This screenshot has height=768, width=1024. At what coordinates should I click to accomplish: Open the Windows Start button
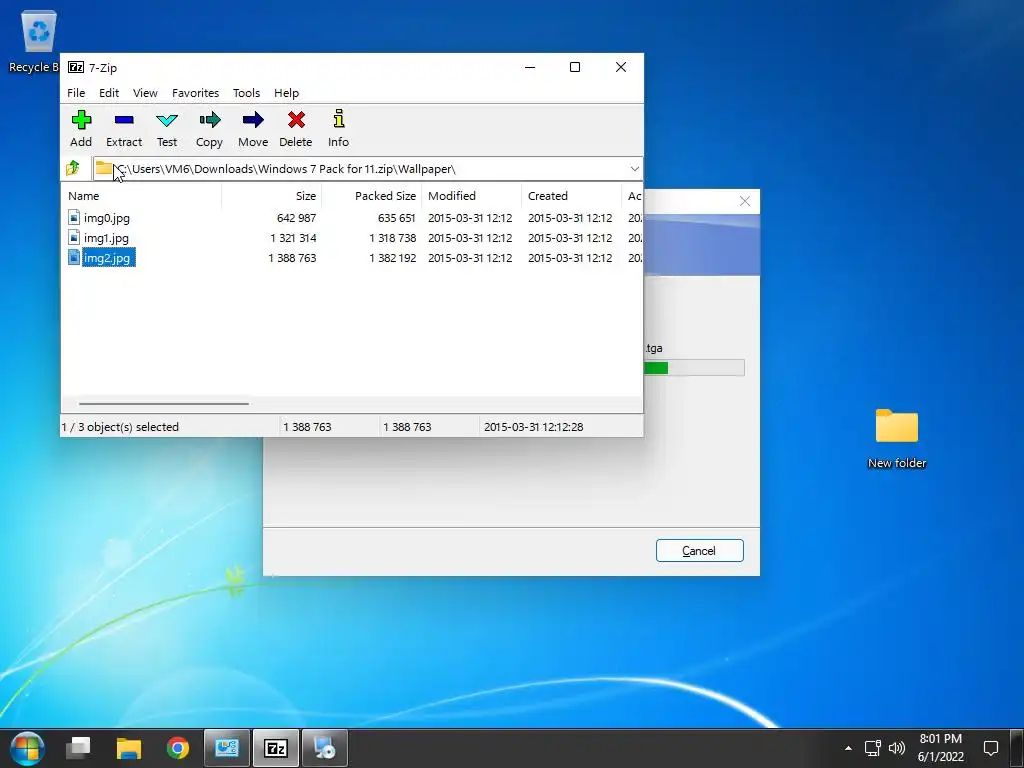[x=27, y=748]
